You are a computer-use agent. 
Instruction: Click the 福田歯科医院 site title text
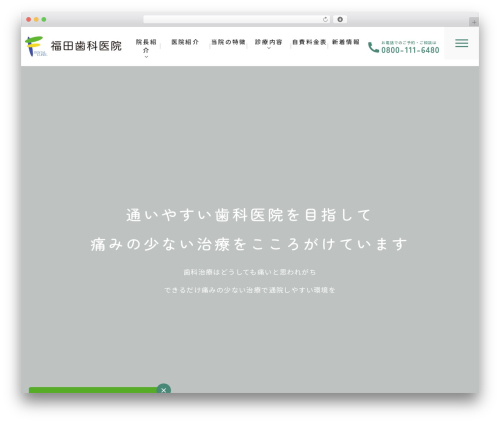[x=86, y=46]
